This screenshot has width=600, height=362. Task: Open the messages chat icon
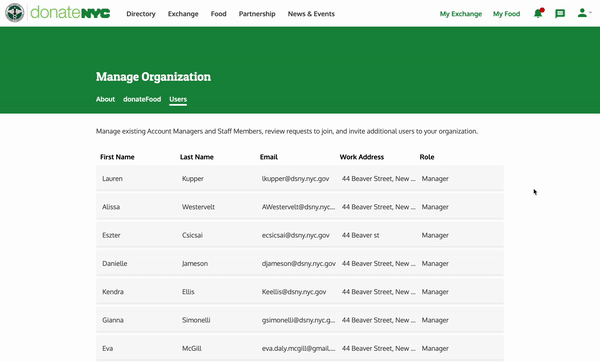[560, 14]
